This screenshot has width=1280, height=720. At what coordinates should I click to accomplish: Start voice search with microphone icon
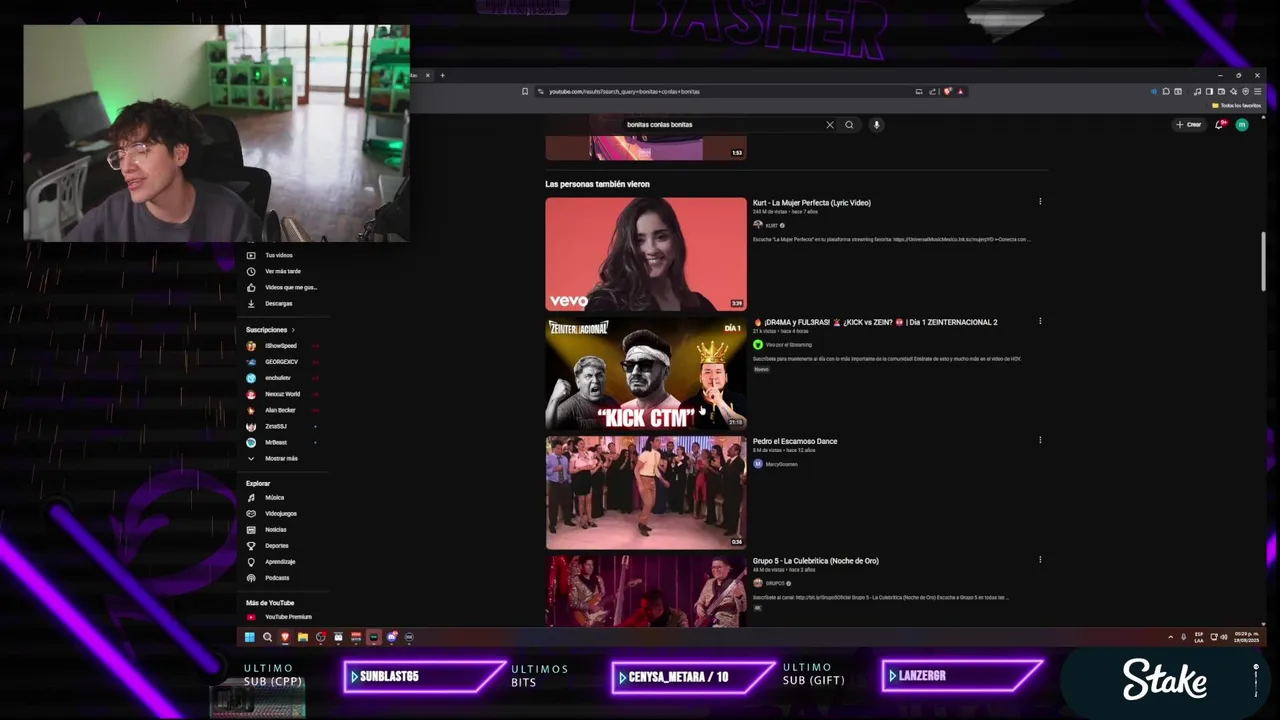point(876,125)
